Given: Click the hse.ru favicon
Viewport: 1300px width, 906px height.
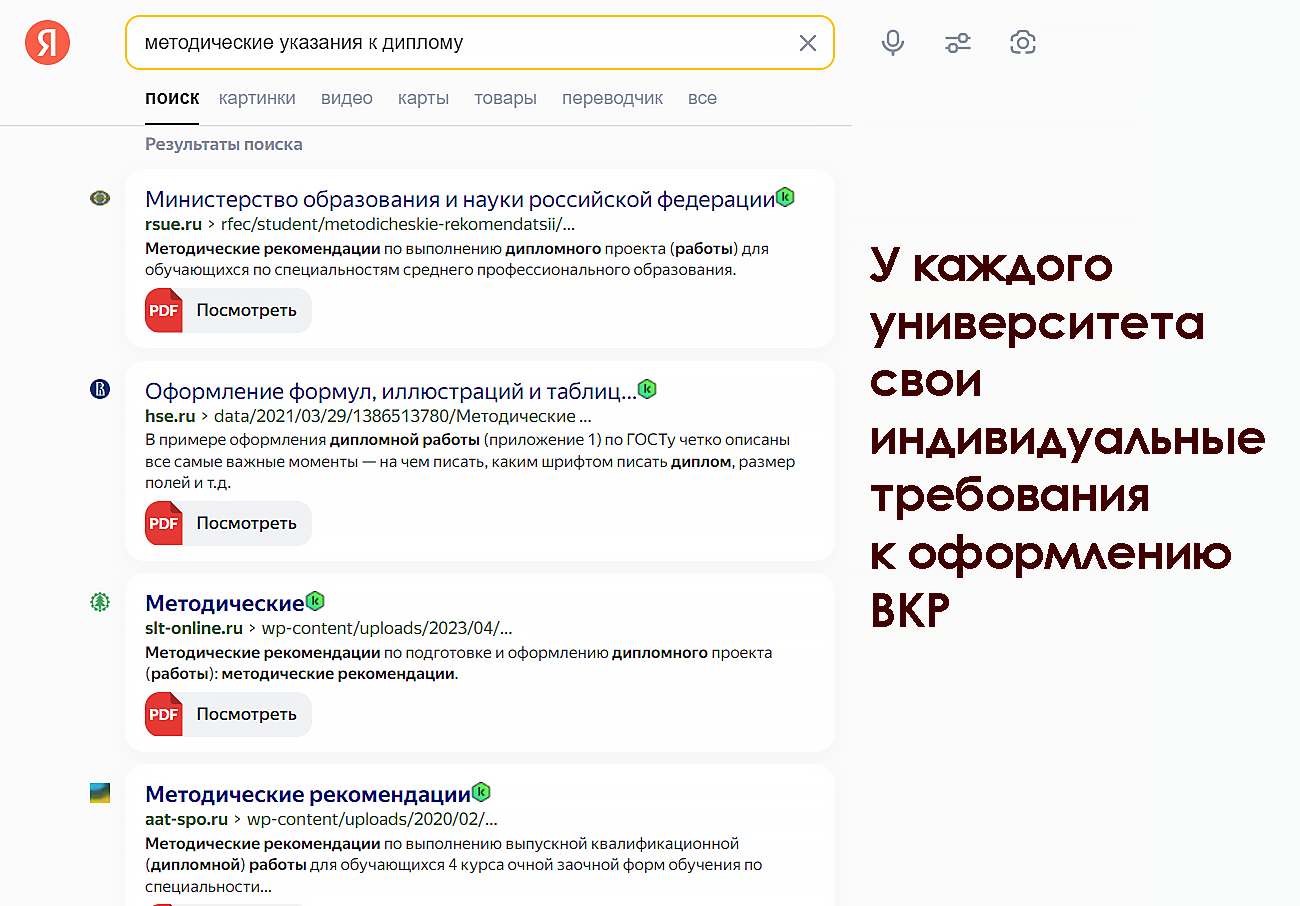Looking at the screenshot, I should pyautogui.click(x=100, y=389).
